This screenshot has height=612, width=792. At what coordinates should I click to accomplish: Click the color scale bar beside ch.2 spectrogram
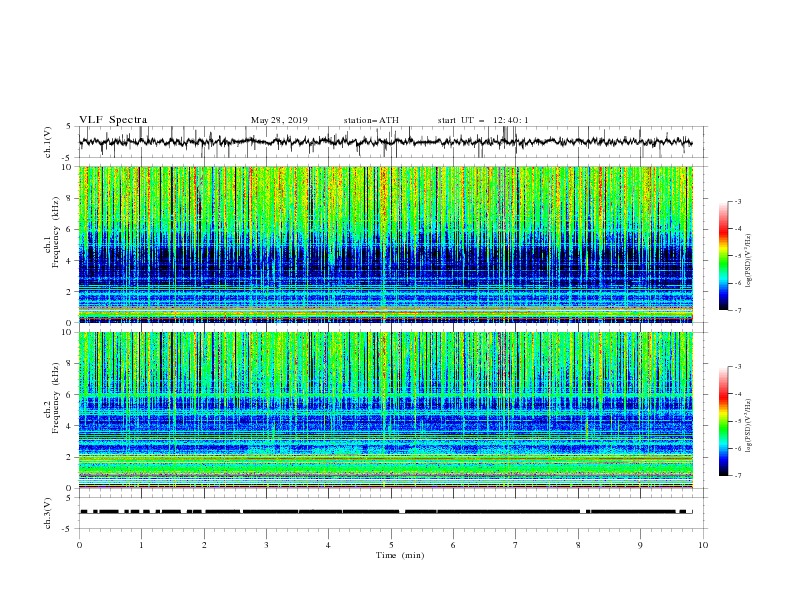pos(724,421)
